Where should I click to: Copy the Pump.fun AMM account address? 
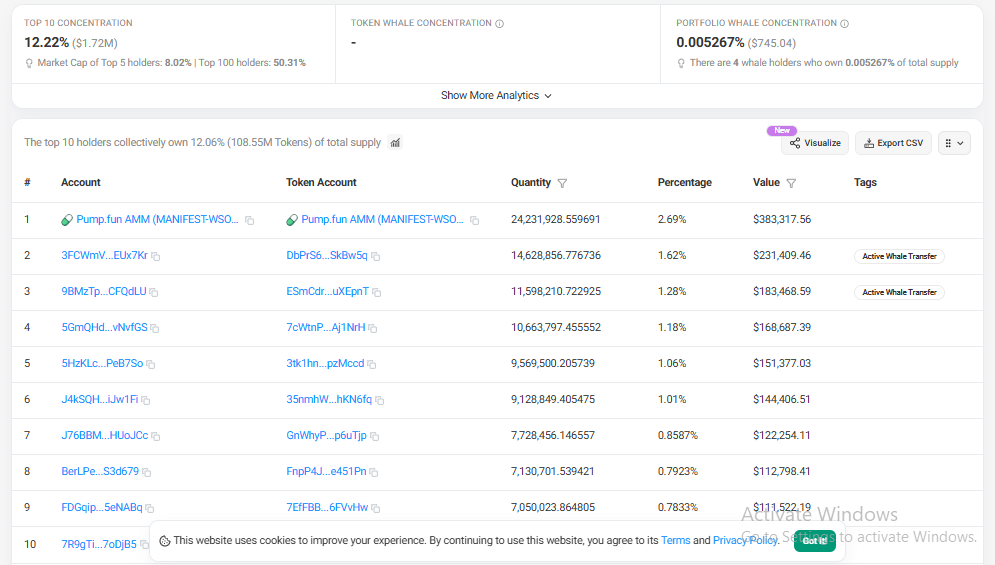coord(249,220)
